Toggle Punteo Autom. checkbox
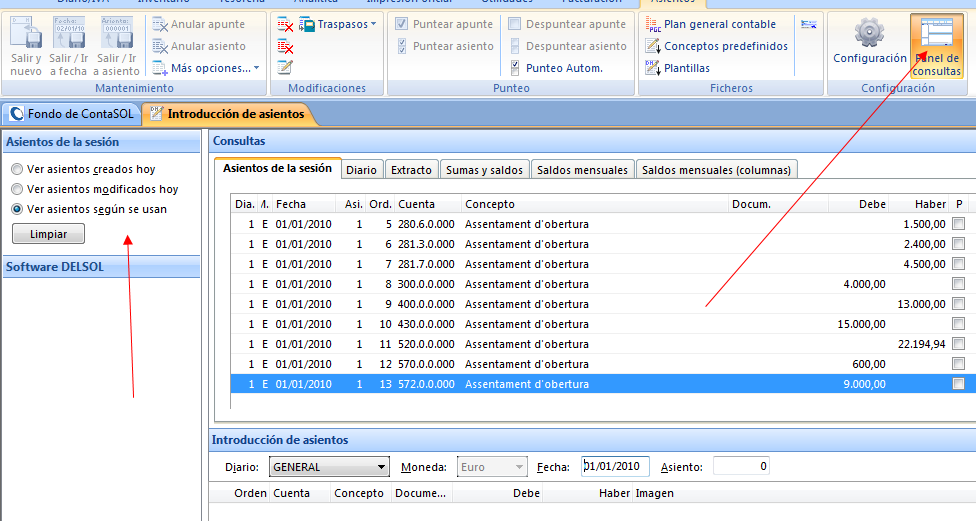 pos(516,68)
